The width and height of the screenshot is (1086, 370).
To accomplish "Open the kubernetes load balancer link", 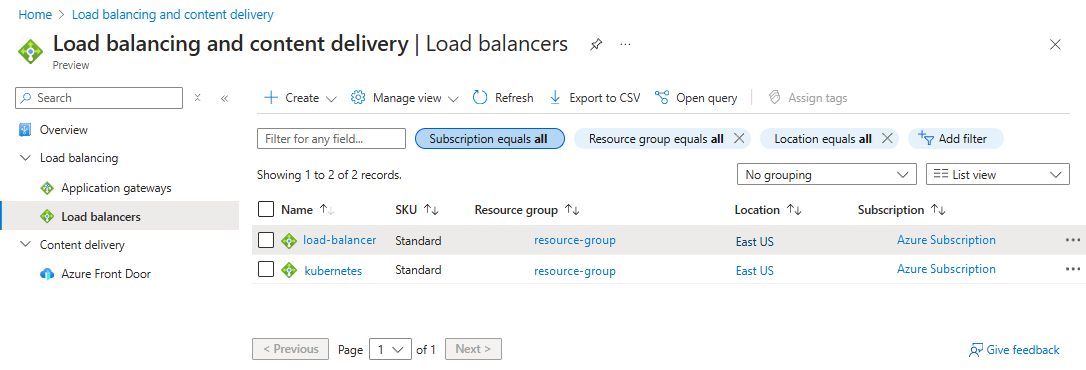I will coord(333,271).
